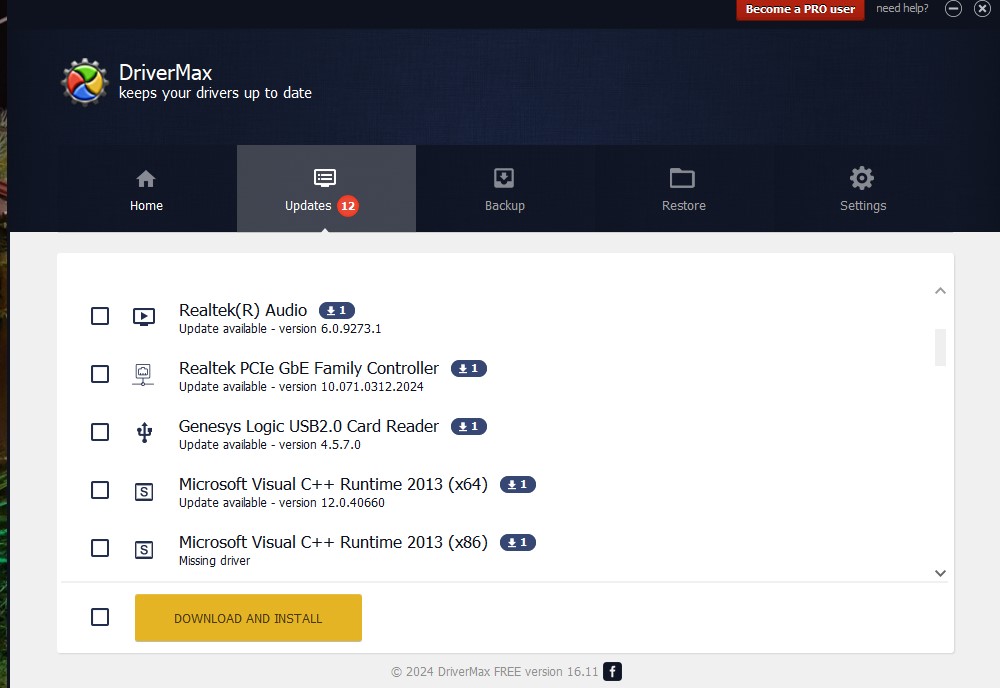Click the Missing driver status text

(x=214, y=561)
